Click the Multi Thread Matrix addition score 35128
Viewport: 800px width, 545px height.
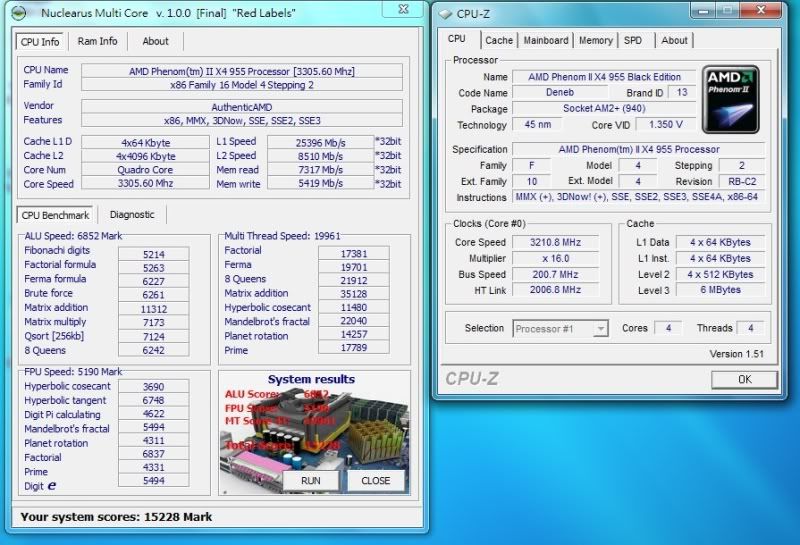tap(354, 293)
